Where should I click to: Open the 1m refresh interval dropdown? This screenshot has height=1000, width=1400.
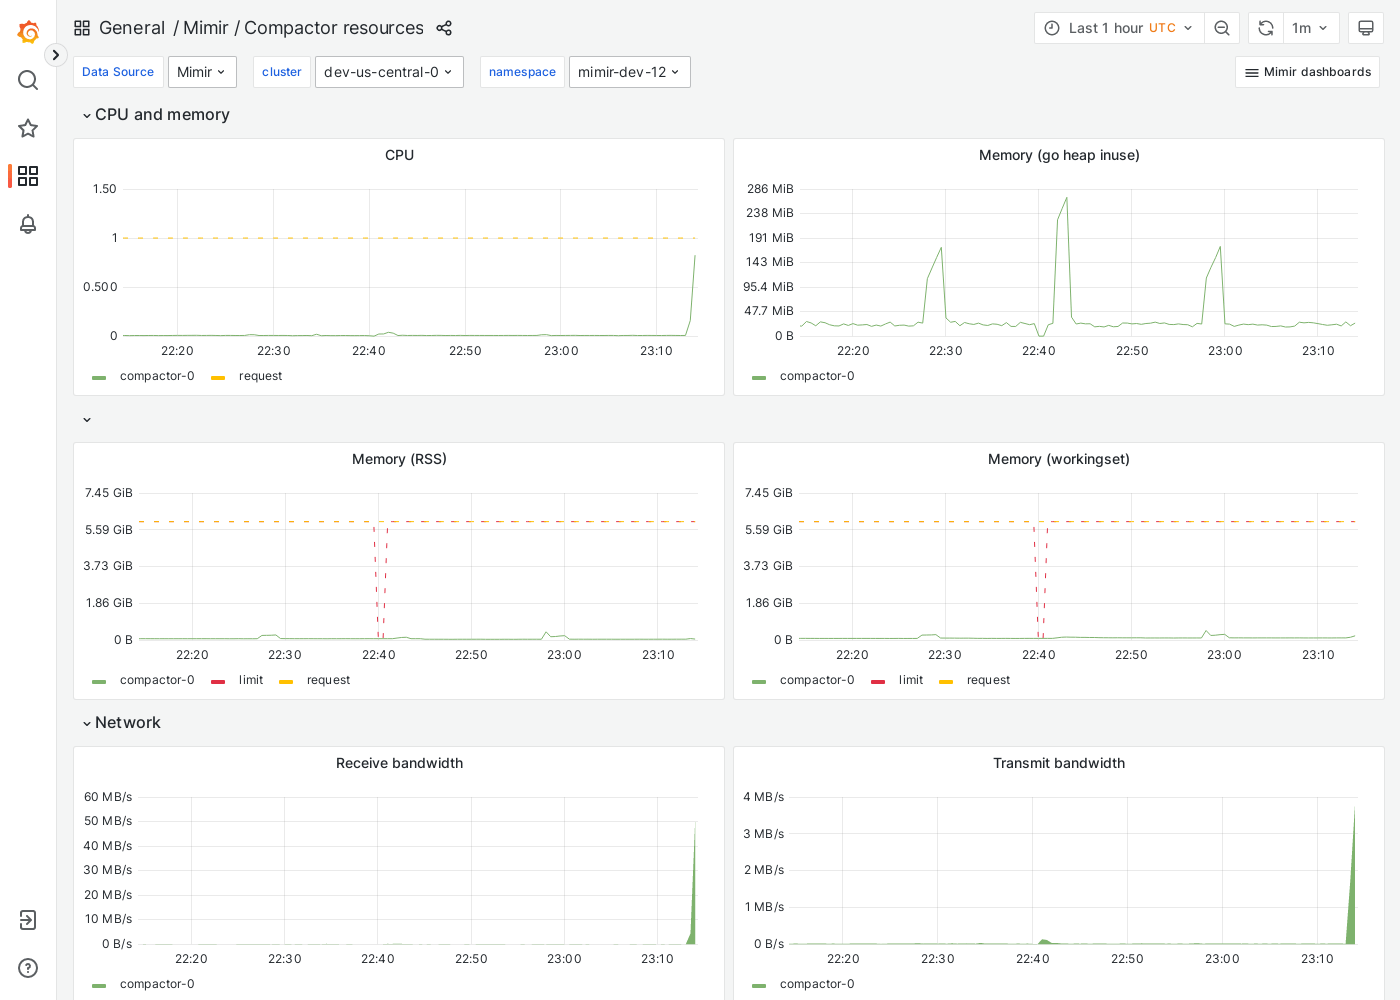click(1311, 28)
